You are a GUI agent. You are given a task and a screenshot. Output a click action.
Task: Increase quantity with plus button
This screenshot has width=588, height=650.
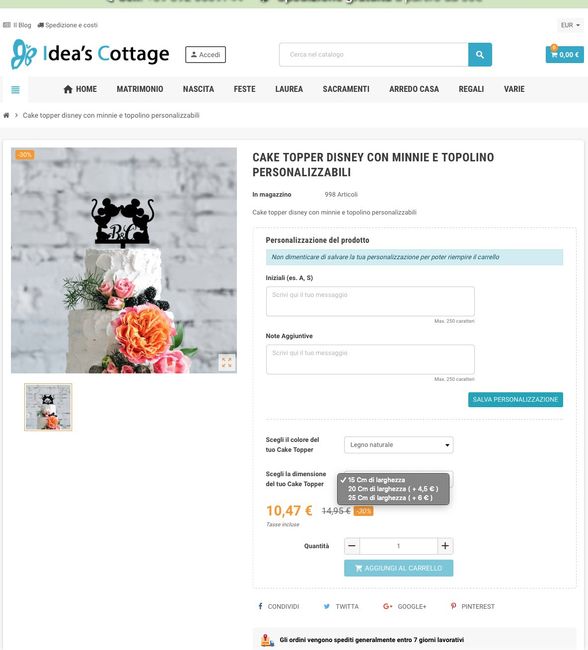[x=445, y=546]
